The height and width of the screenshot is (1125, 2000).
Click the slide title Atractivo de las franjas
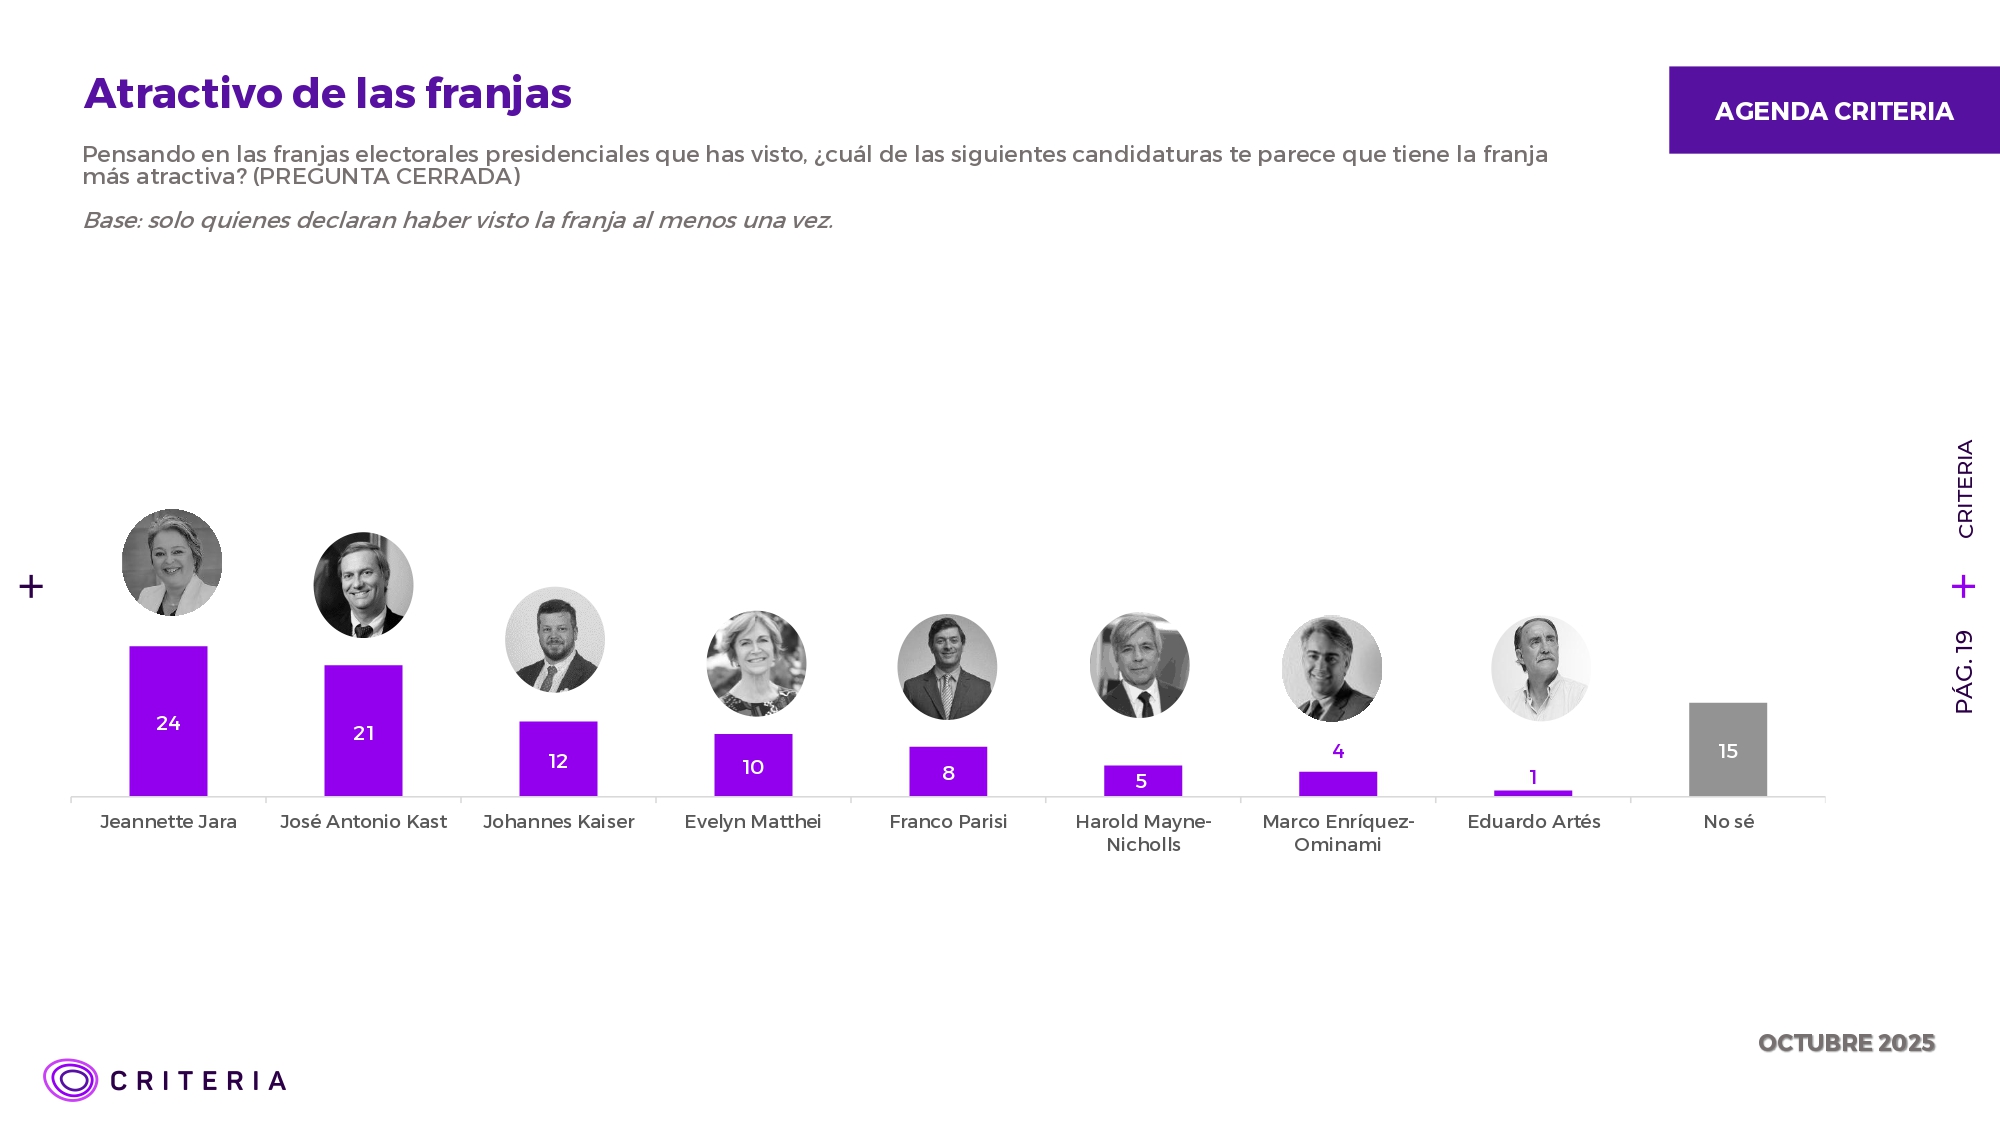(327, 94)
